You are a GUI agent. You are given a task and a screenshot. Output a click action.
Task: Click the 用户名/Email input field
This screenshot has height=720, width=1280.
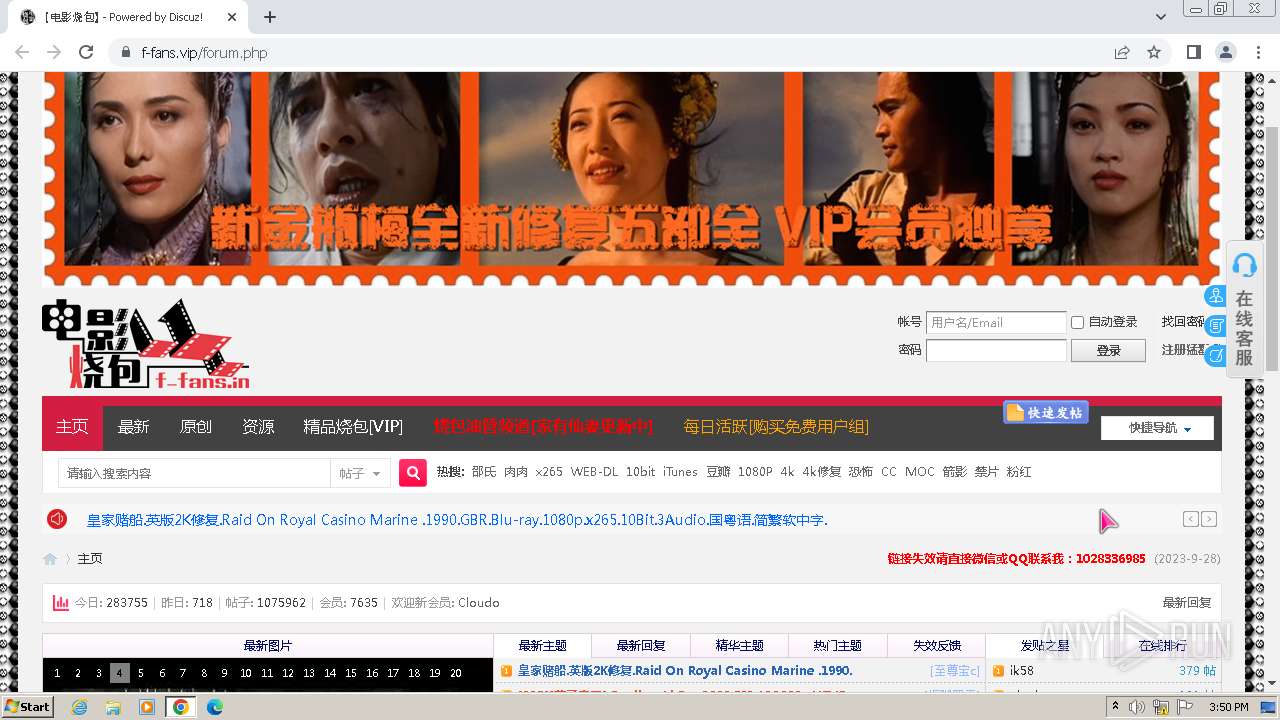point(996,322)
